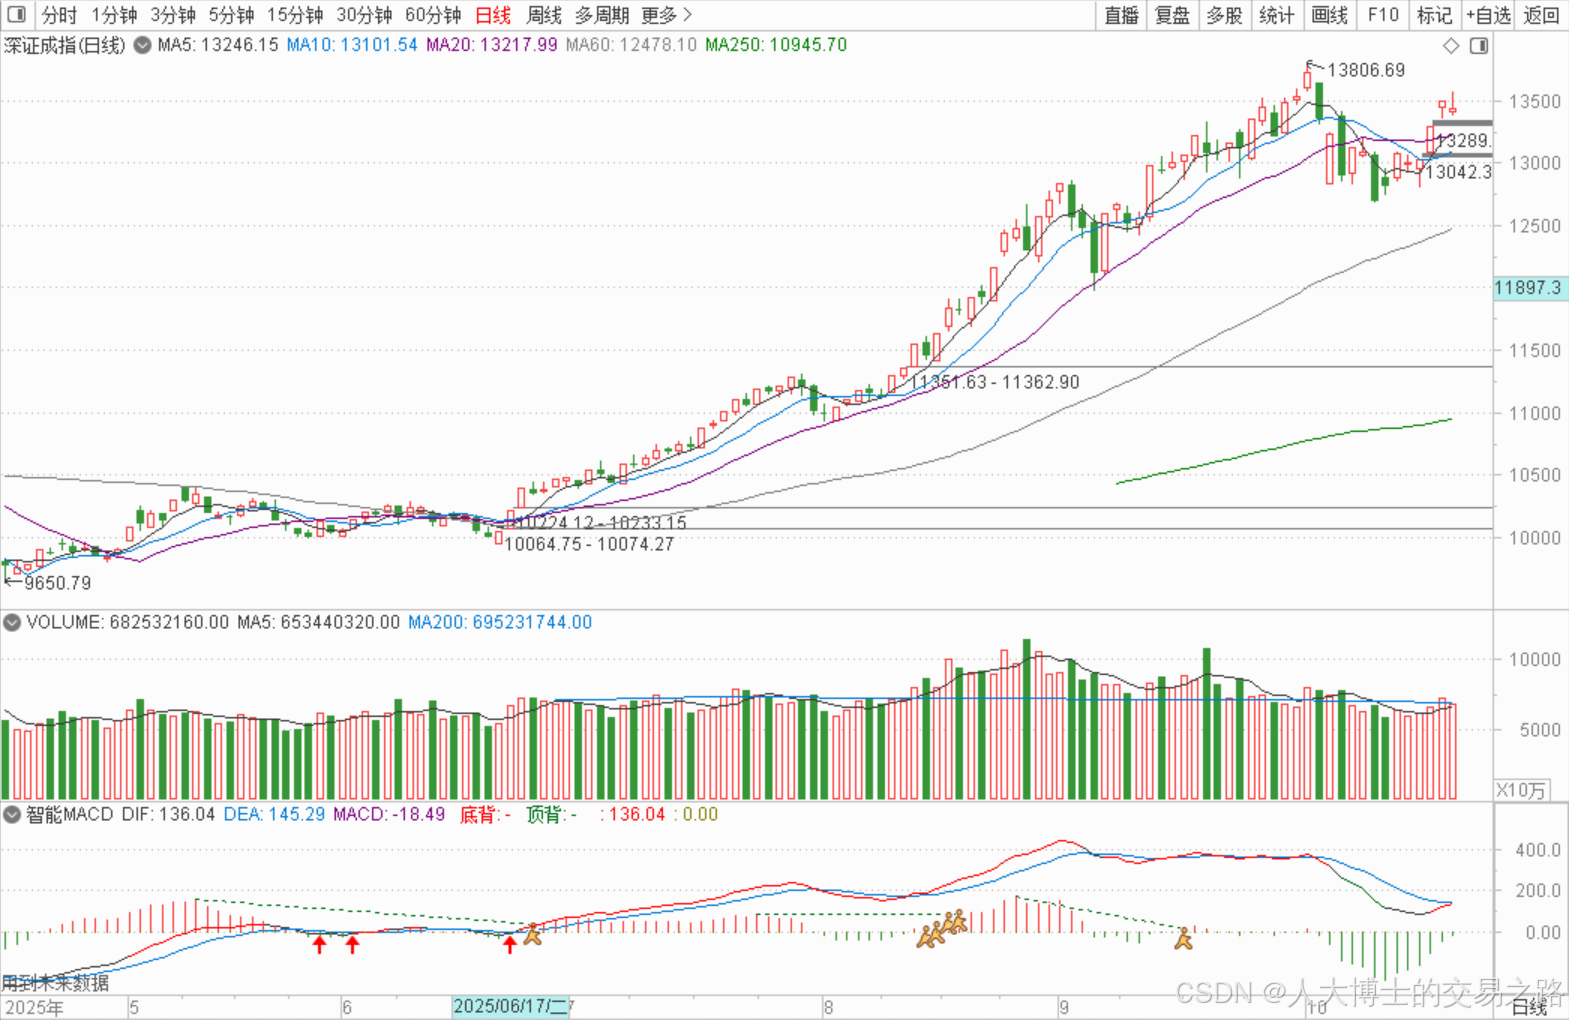The image size is (1569, 1020).
Task: Open the 多股 multi-stock view
Action: click(x=1224, y=15)
